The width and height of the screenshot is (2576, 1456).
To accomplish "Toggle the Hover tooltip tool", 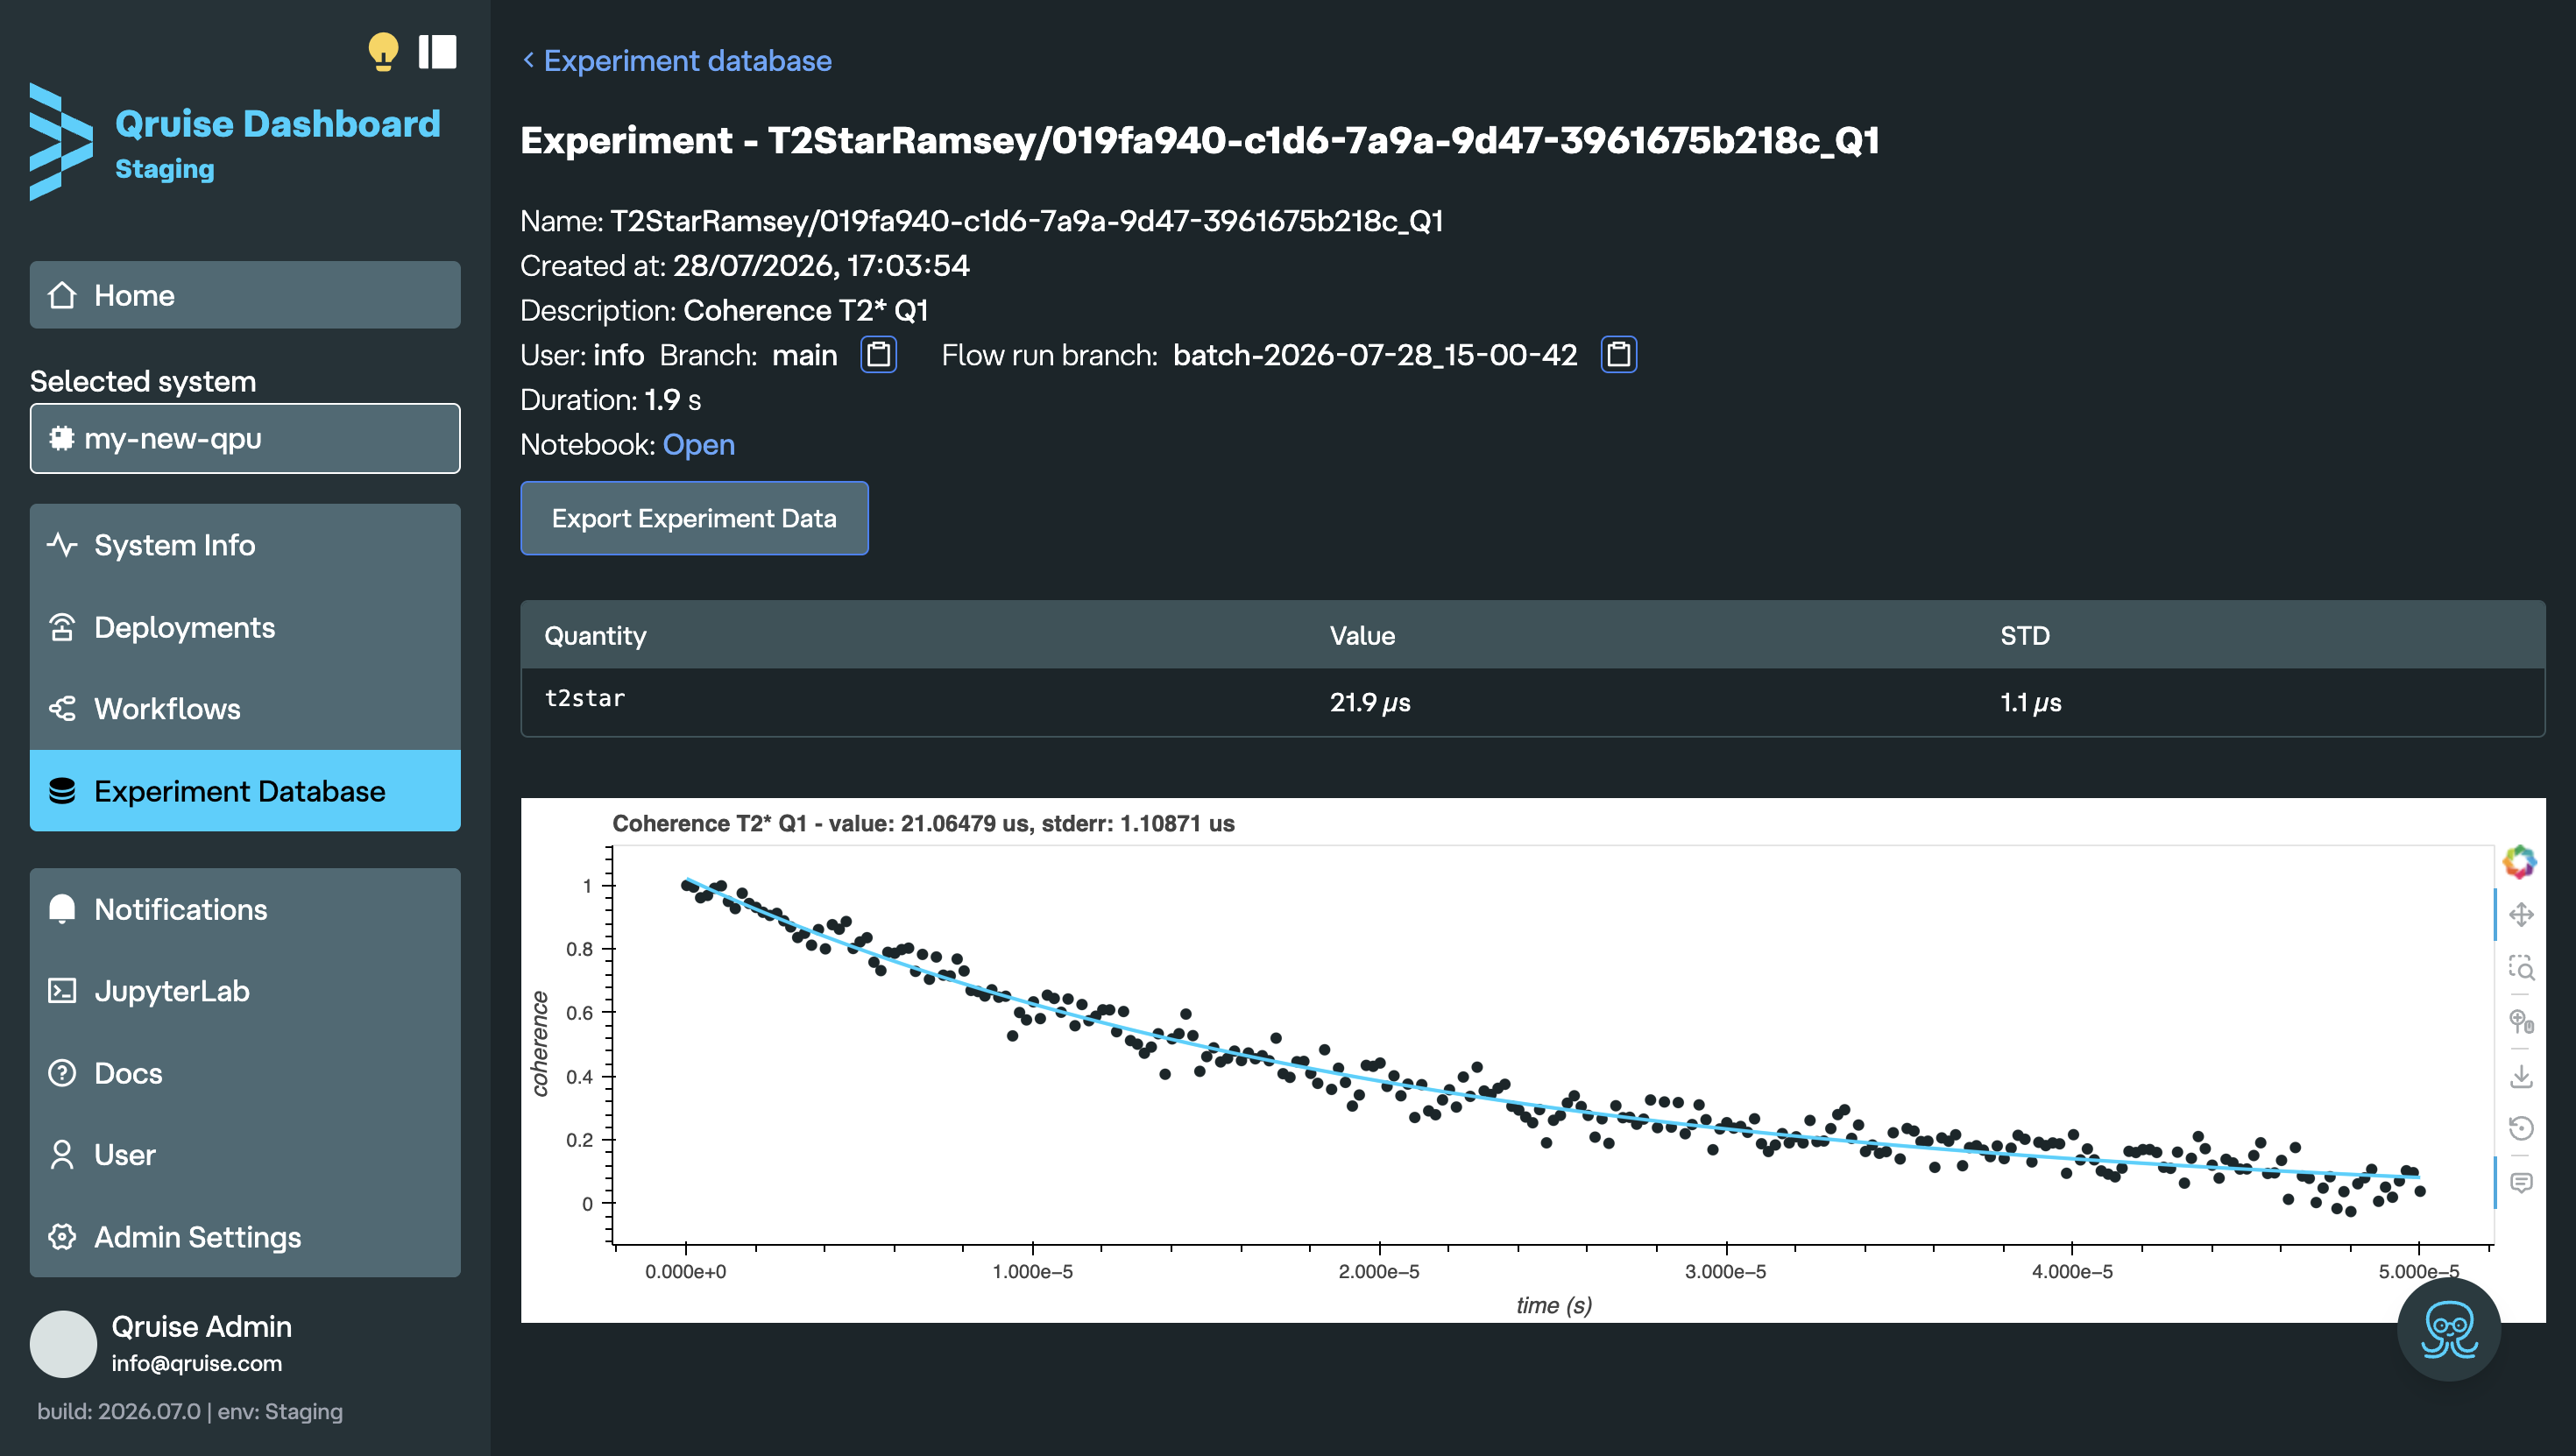I will [x=2521, y=1183].
